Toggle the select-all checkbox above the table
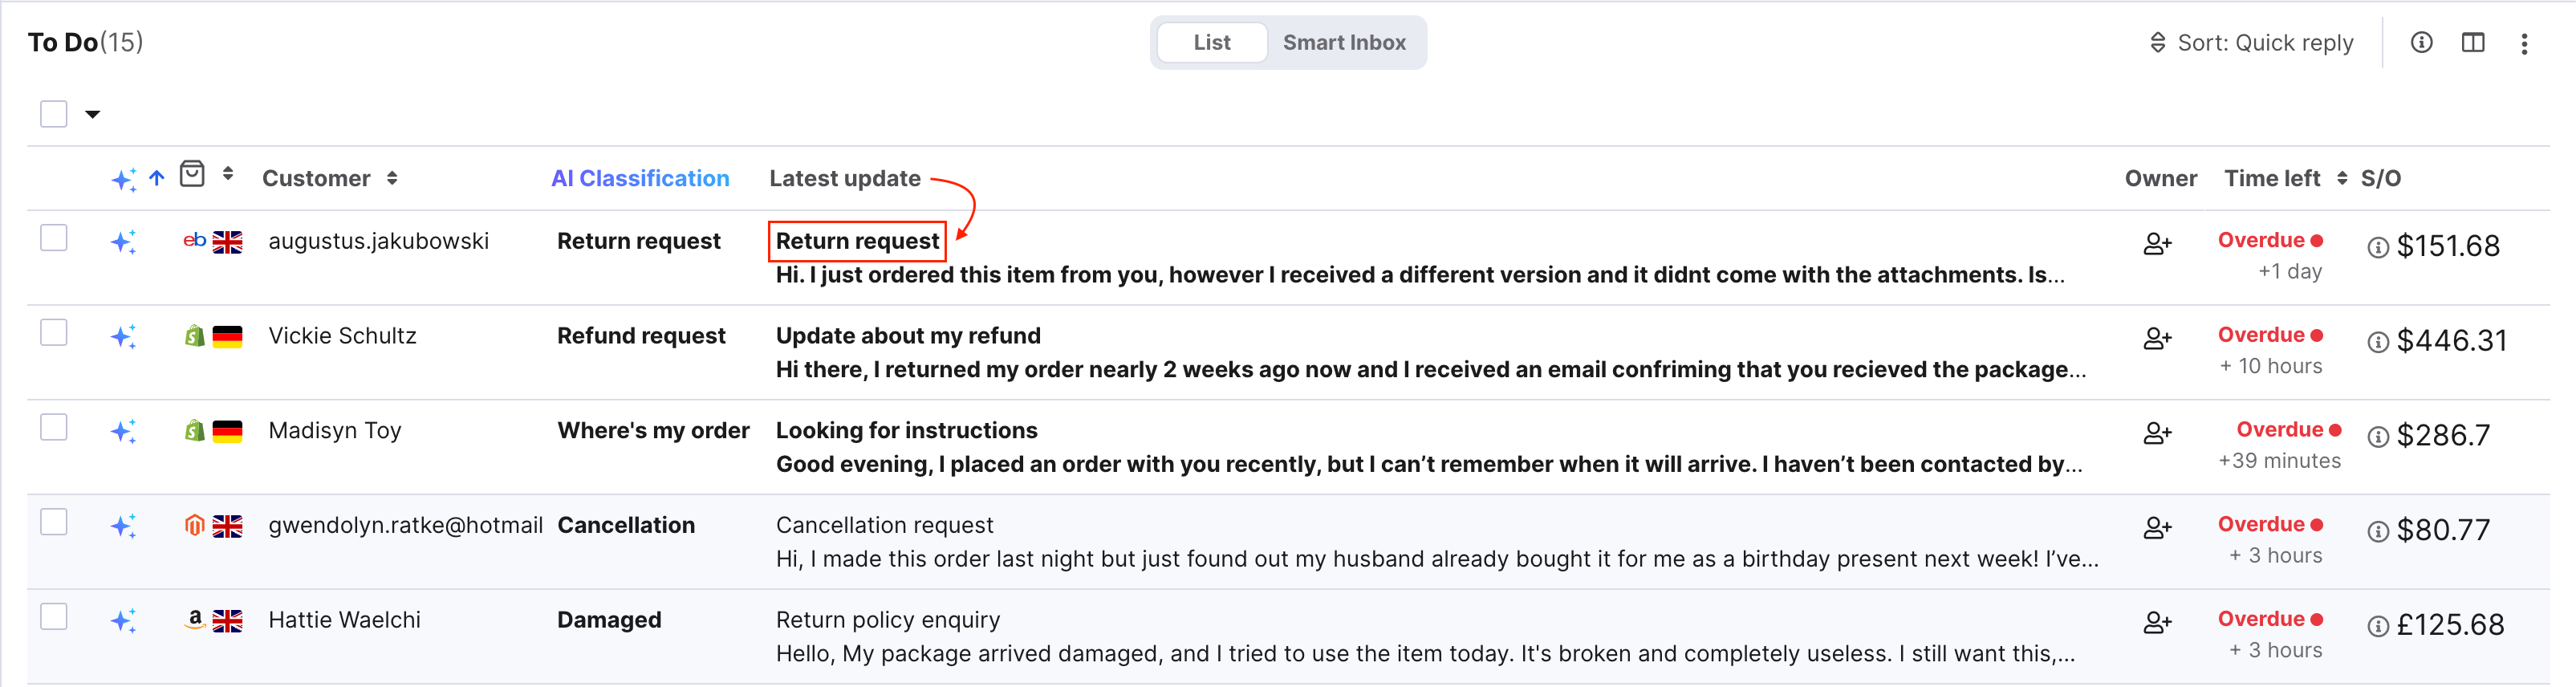 54,114
